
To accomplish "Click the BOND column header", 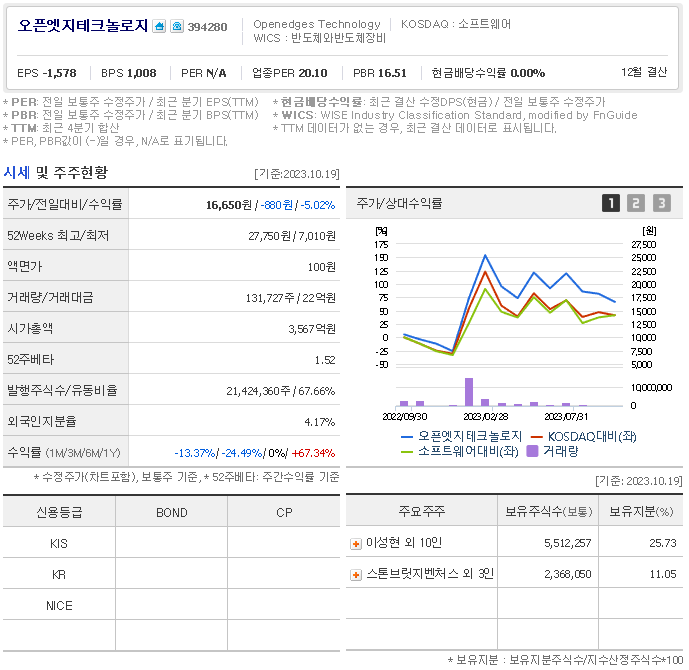I will (x=172, y=512).
